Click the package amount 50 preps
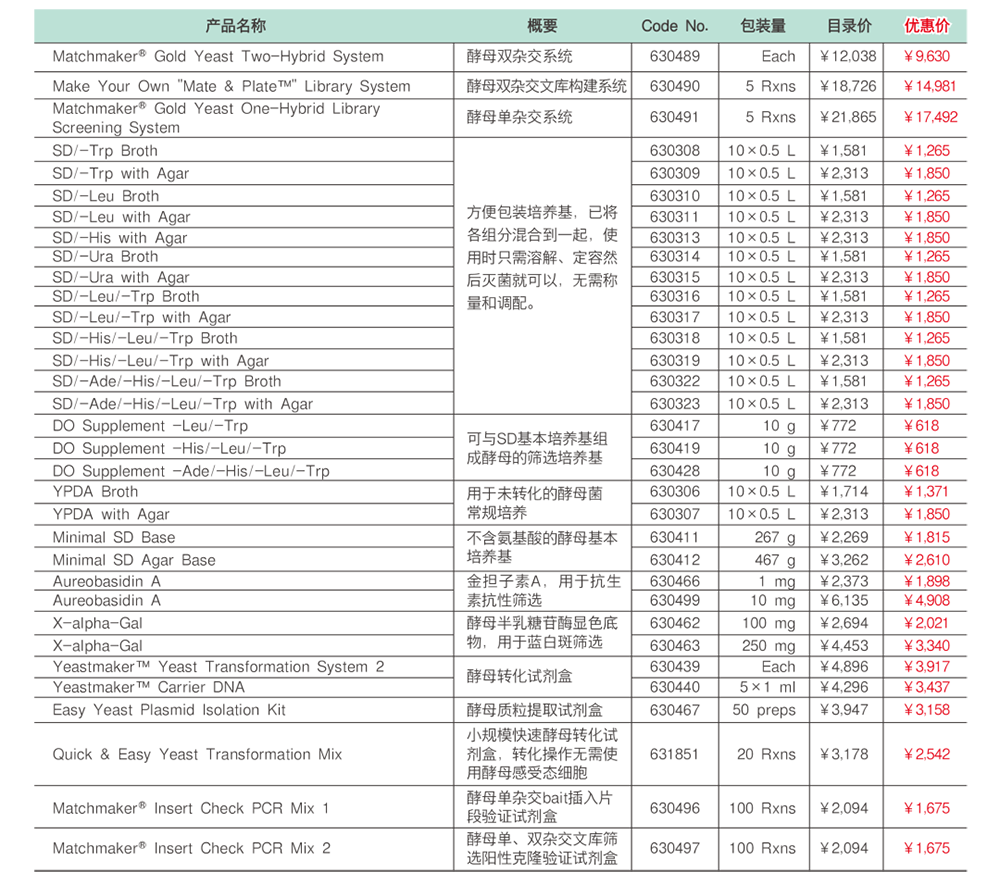The width and height of the screenshot is (1000, 885). point(763,710)
